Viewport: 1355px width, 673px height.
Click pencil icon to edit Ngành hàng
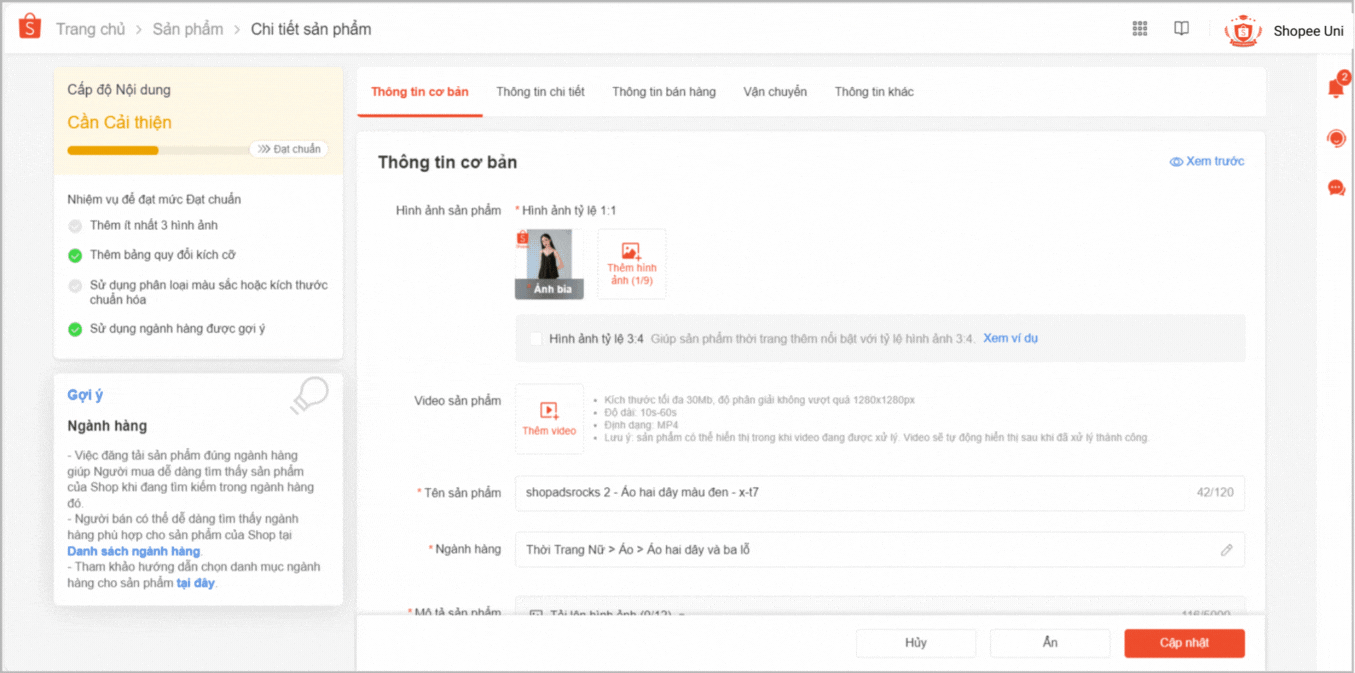1226,550
